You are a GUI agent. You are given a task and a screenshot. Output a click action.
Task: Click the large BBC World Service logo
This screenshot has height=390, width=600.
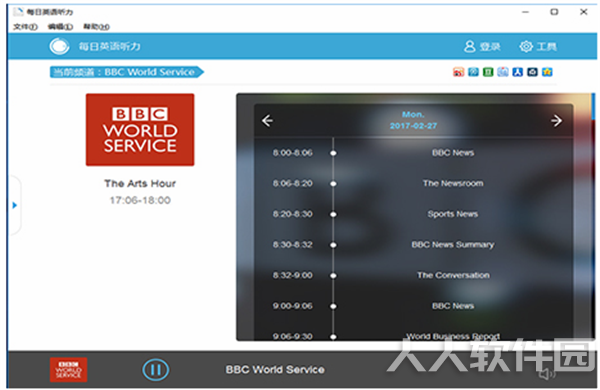click(140, 130)
